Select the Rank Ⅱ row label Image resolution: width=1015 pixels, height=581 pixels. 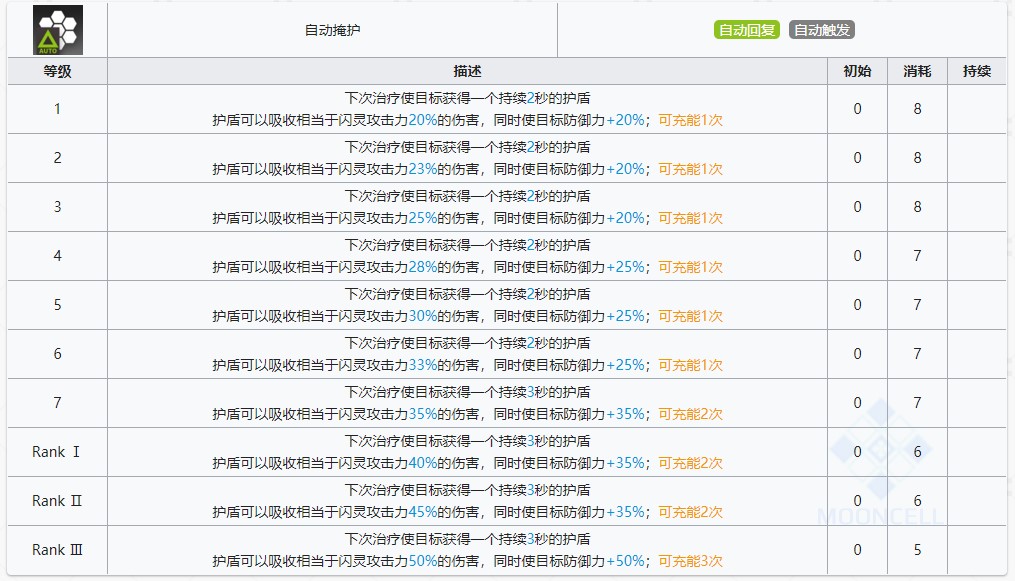pyautogui.click(x=56, y=501)
